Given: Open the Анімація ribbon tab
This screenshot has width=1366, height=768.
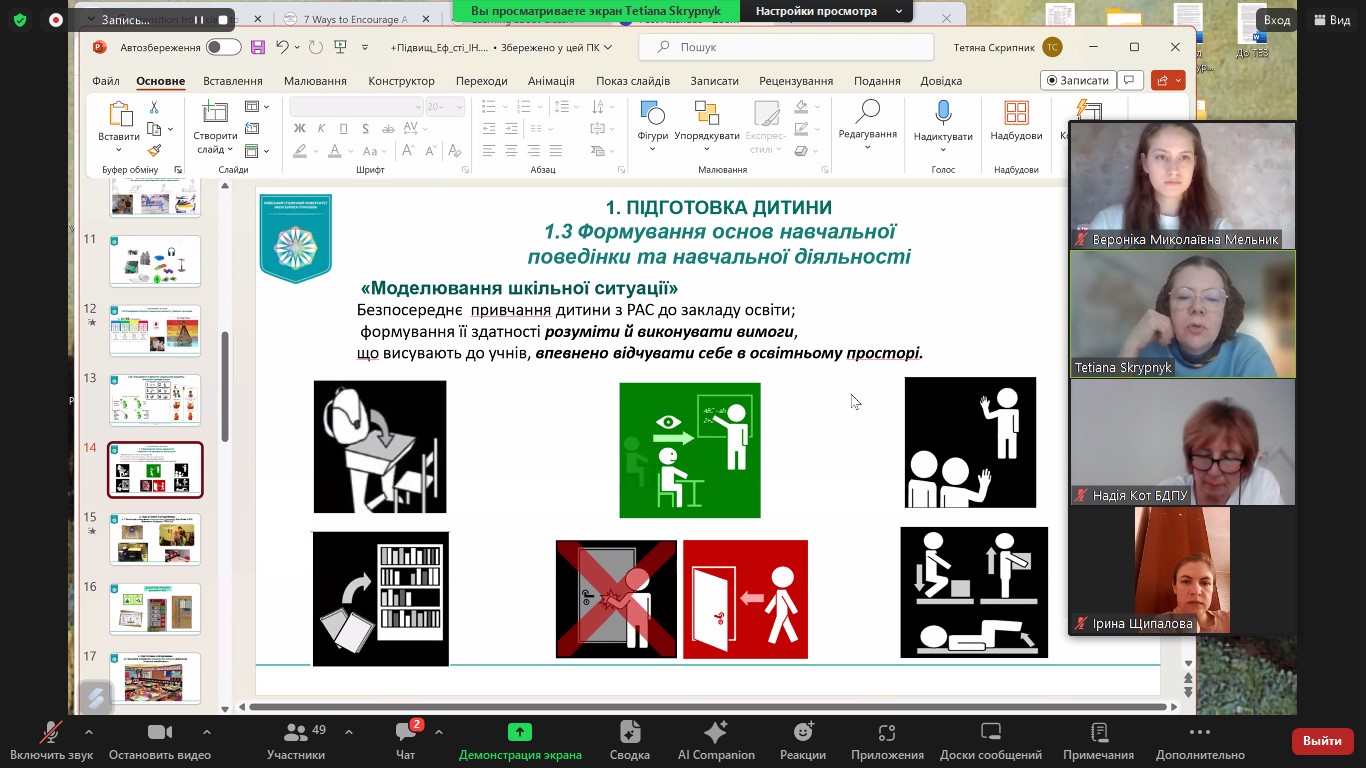Looking at the screenshot, I should tap(551, 81).
